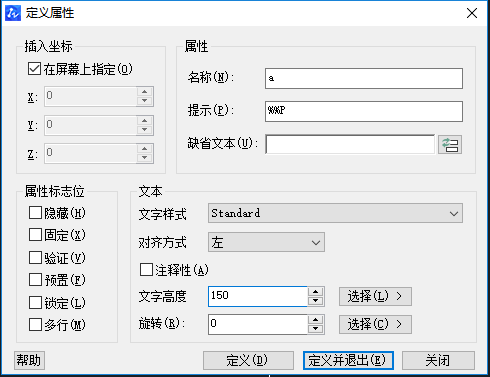Focus the 名称(N) name input field
Screen dimensions: 490x377
[x=364, y=79]
